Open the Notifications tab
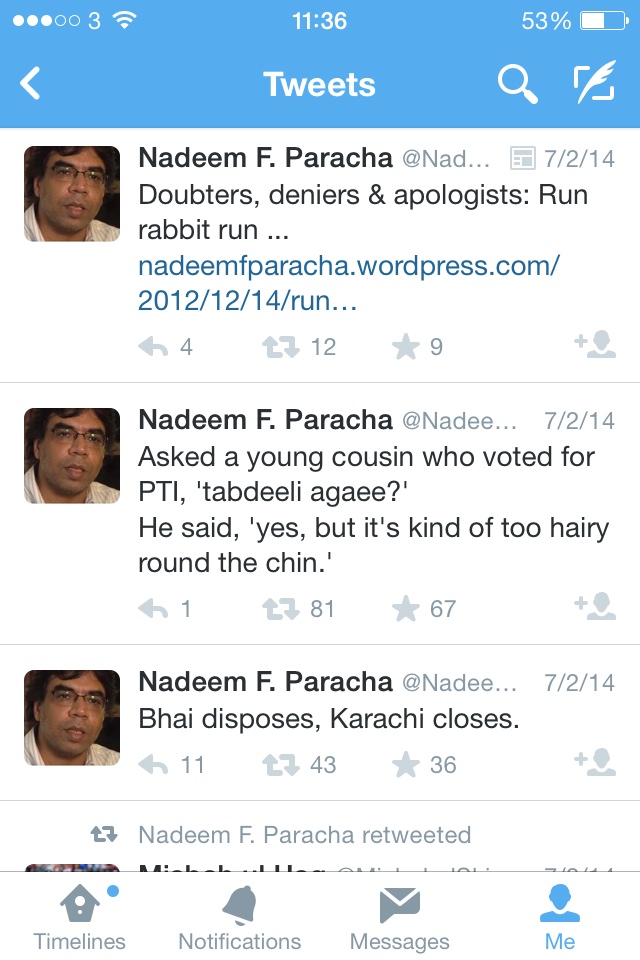 pos(239,917)
